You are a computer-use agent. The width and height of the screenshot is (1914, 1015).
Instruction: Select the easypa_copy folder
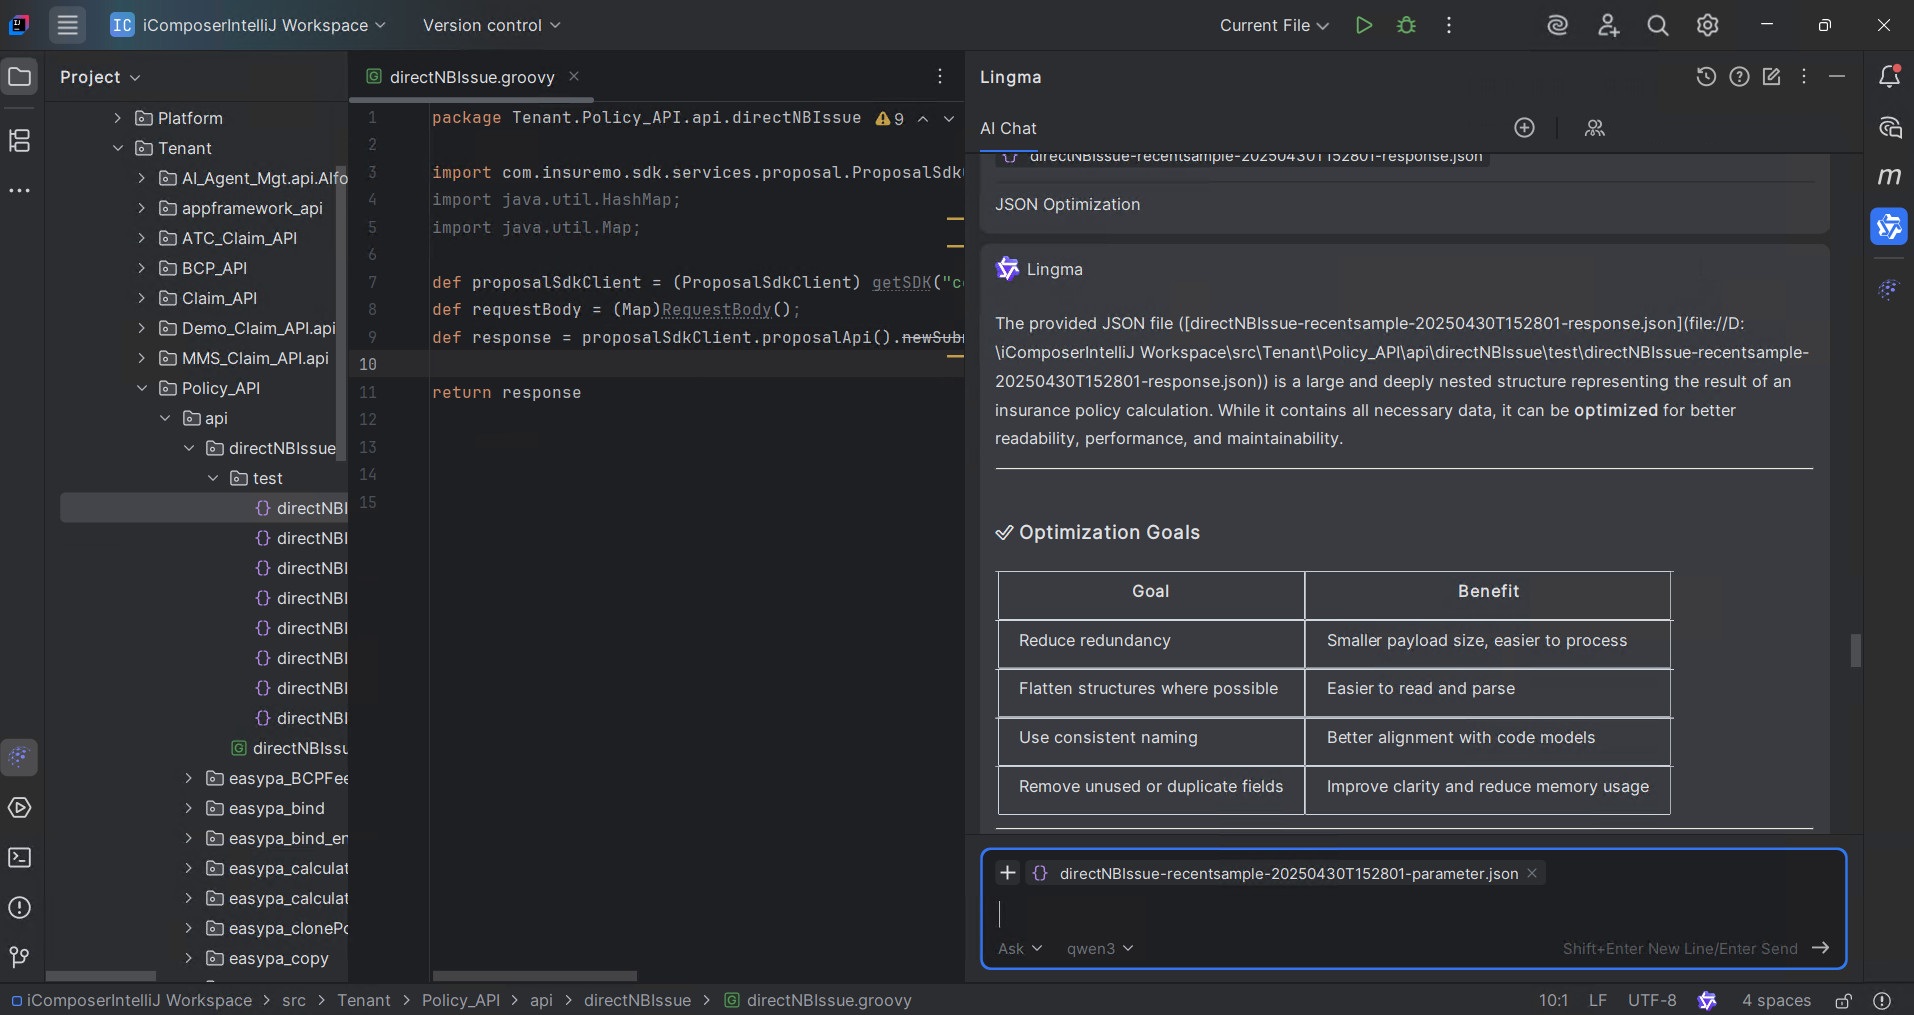(x=278, y=958)
